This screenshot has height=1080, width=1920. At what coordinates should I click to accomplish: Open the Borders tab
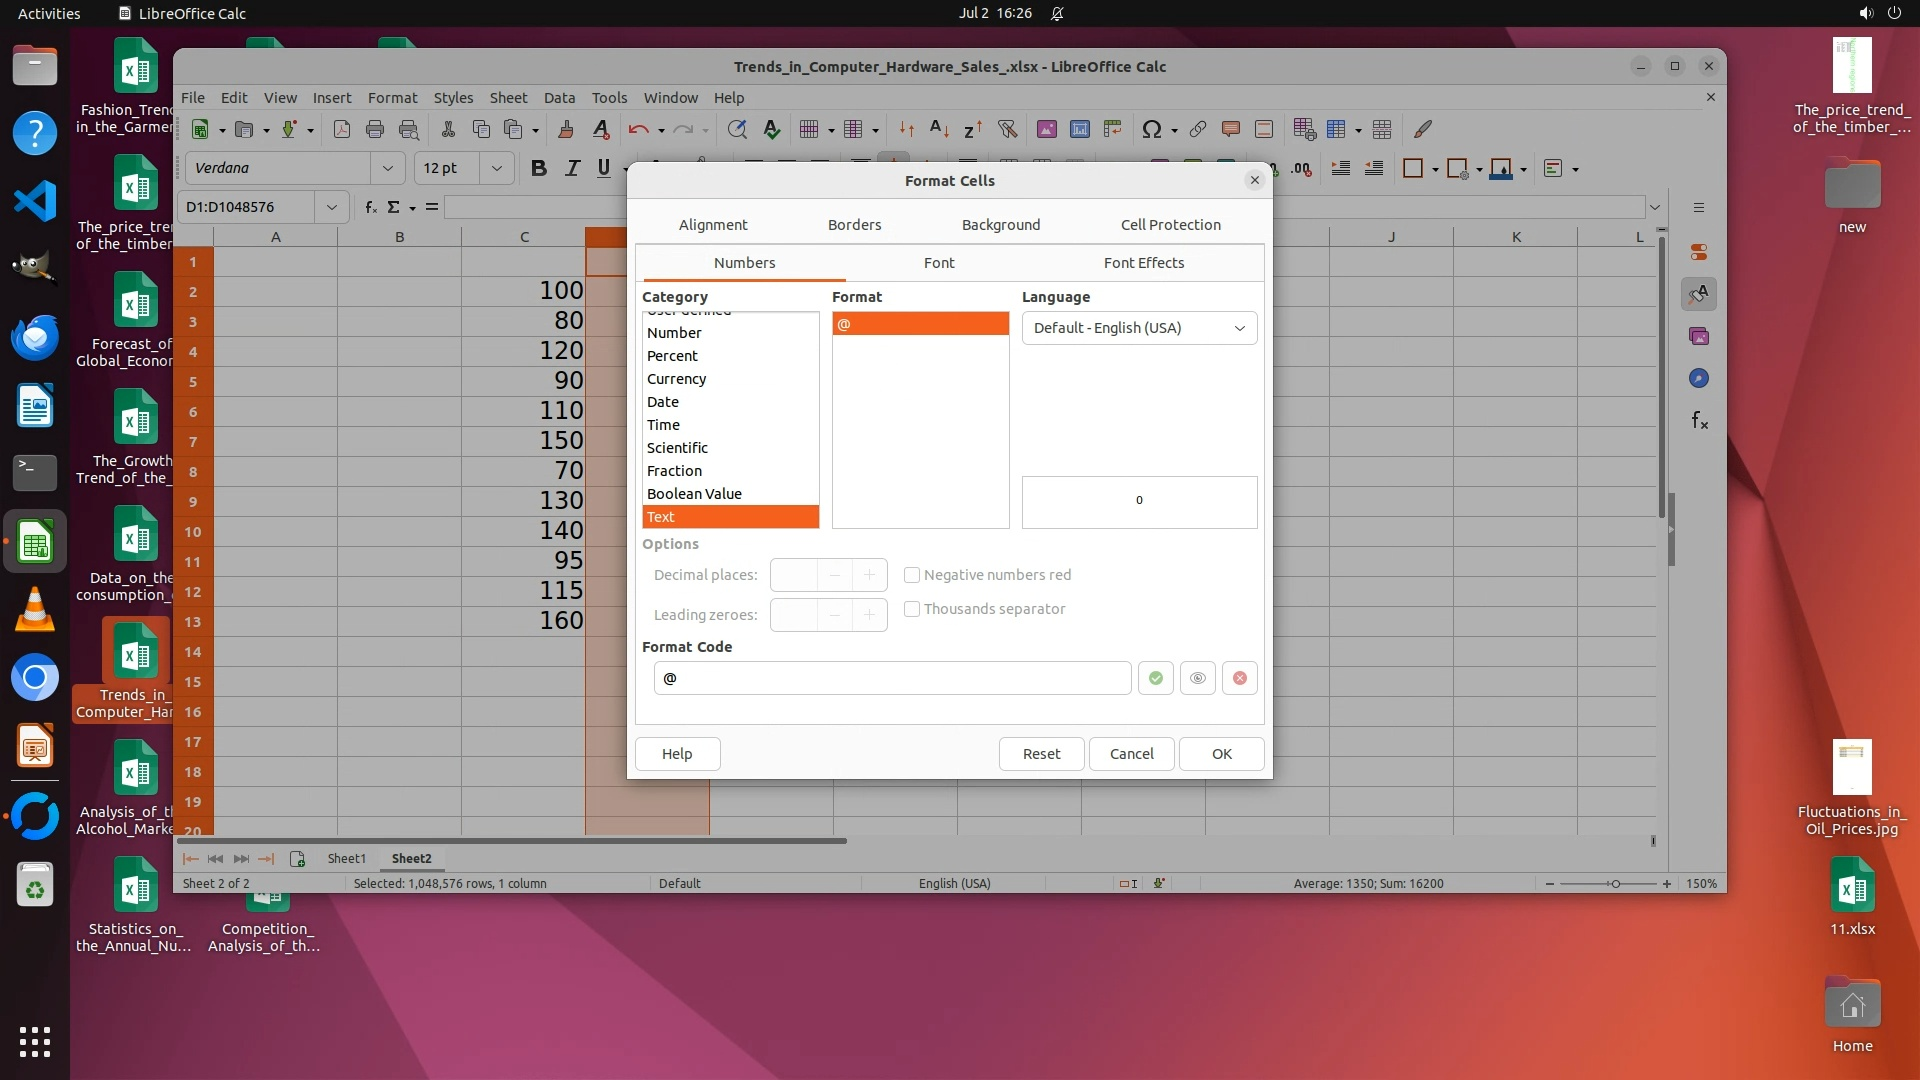[854, 225]
